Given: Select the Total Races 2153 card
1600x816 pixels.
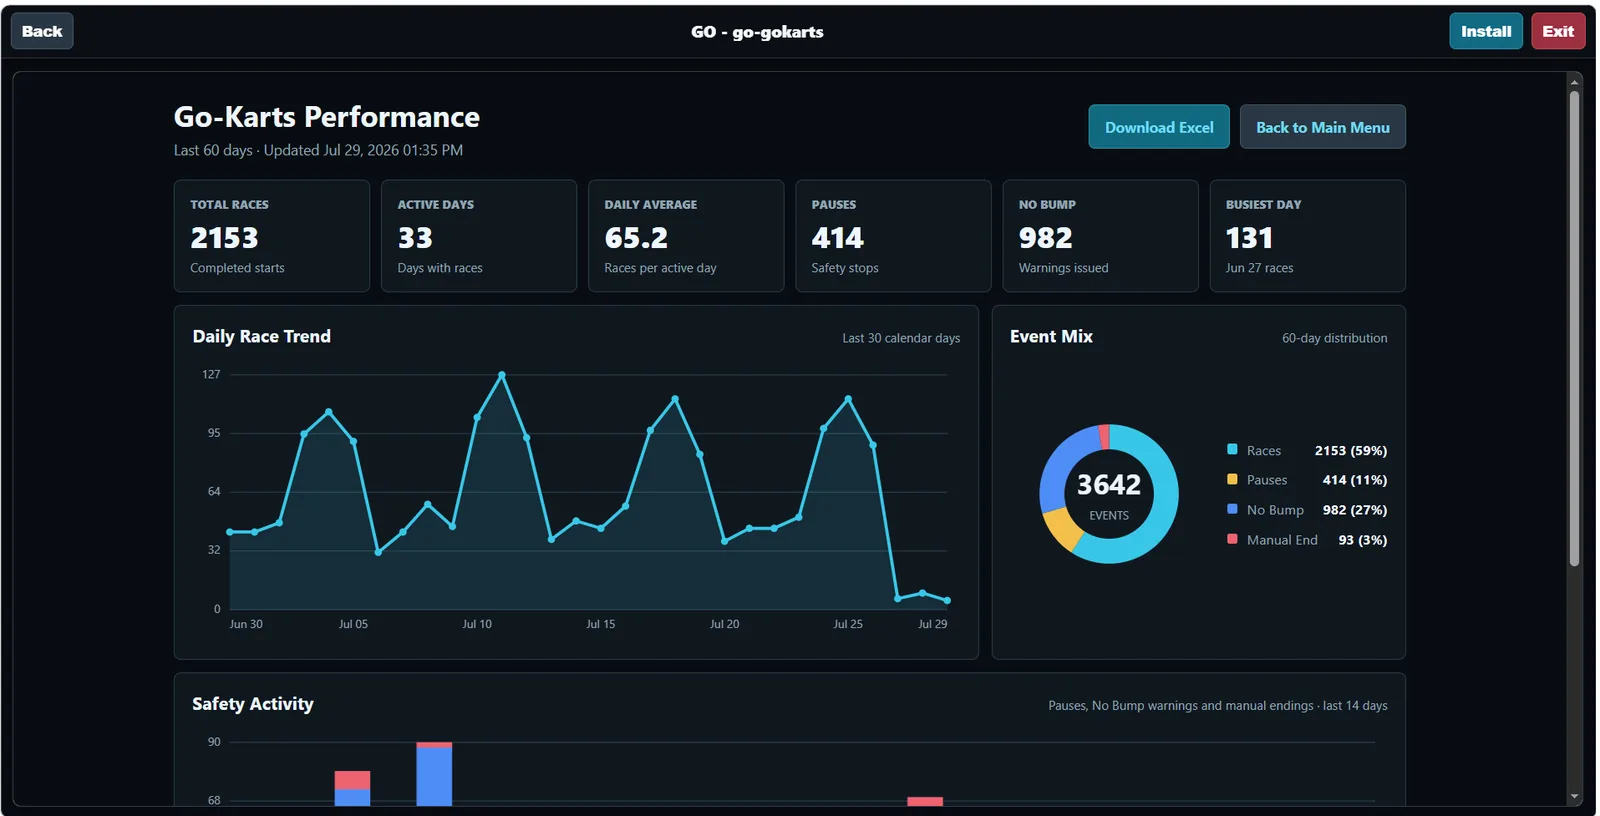Looking at the screenshot, I should (x=272, y=236).
